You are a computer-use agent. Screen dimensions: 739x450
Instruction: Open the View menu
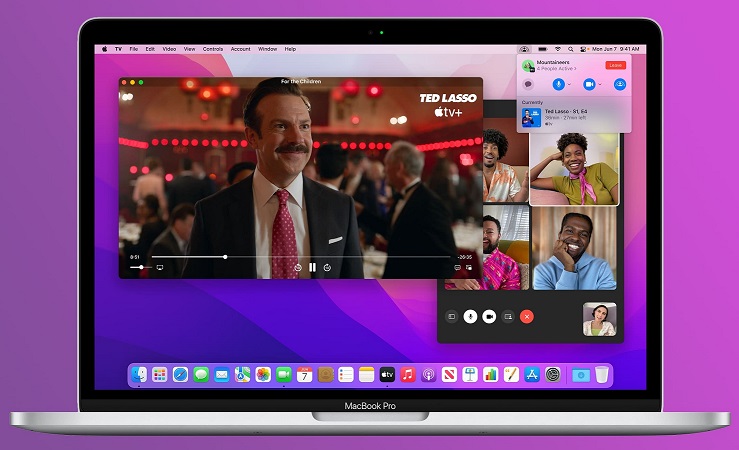(x=189, y=49)
